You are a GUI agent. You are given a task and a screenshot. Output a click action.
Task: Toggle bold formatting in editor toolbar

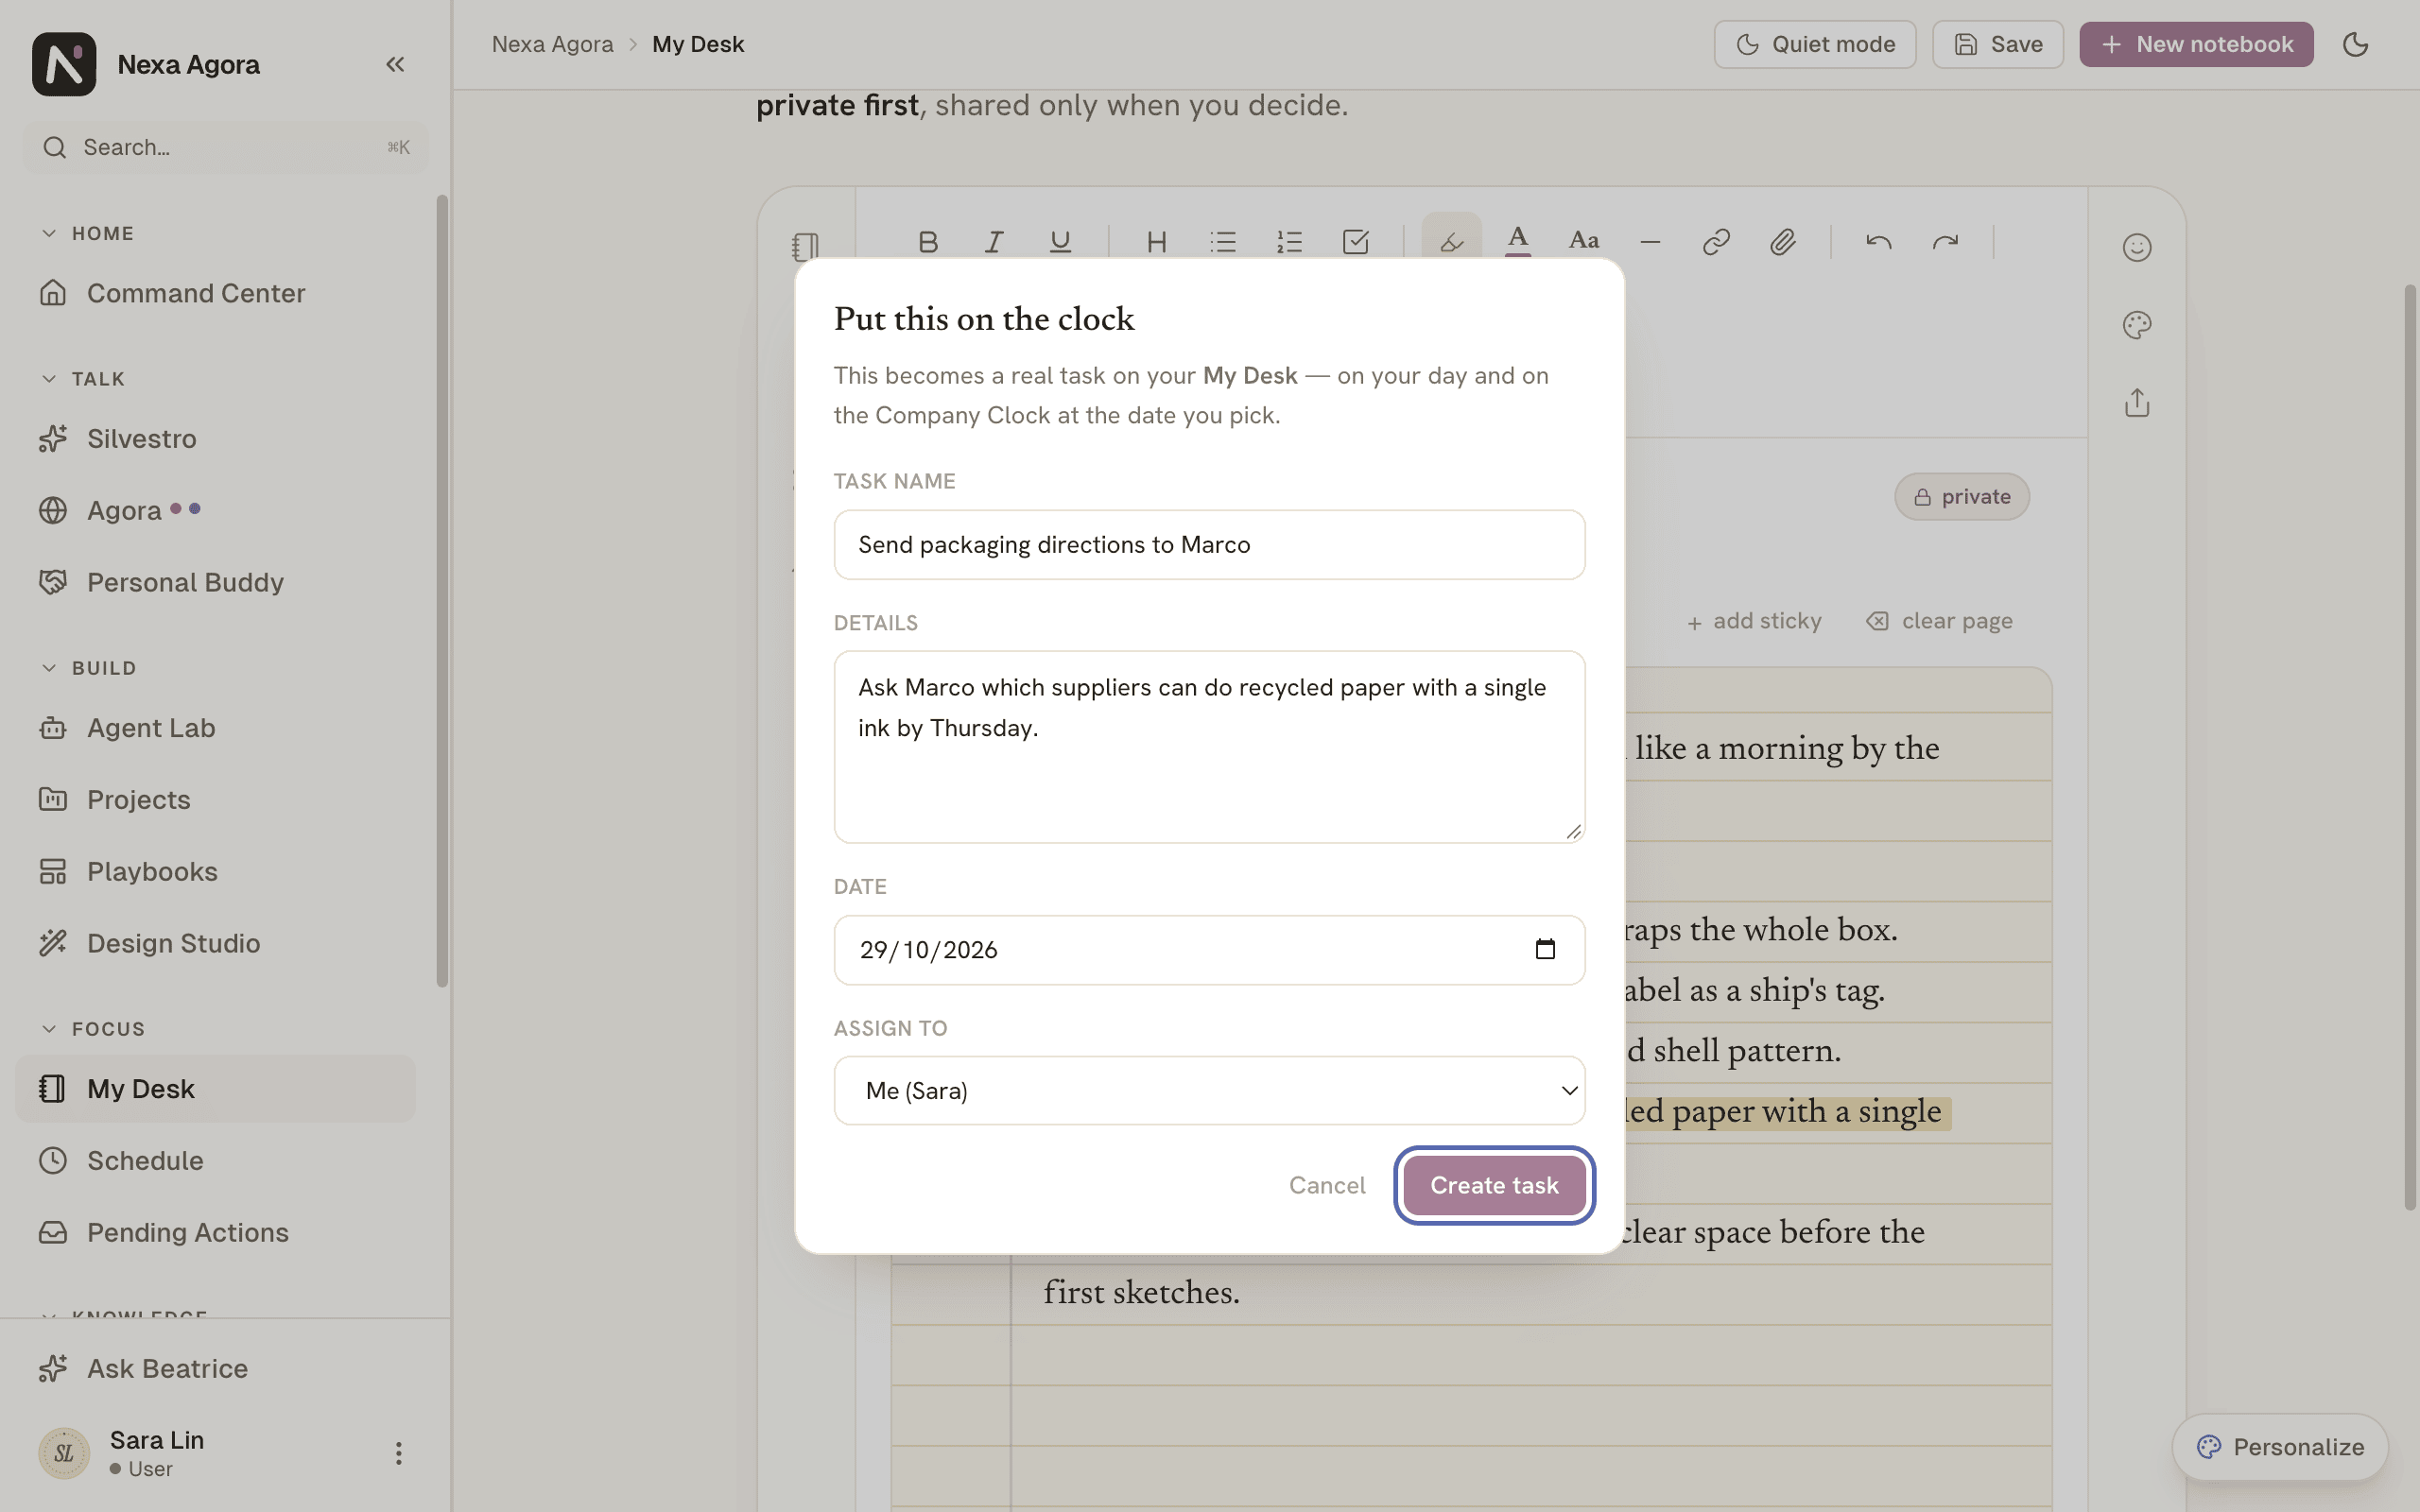928,242
